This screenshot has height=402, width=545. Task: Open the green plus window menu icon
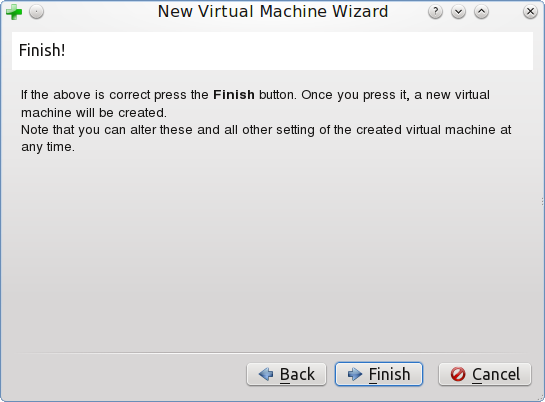[14, 12]
